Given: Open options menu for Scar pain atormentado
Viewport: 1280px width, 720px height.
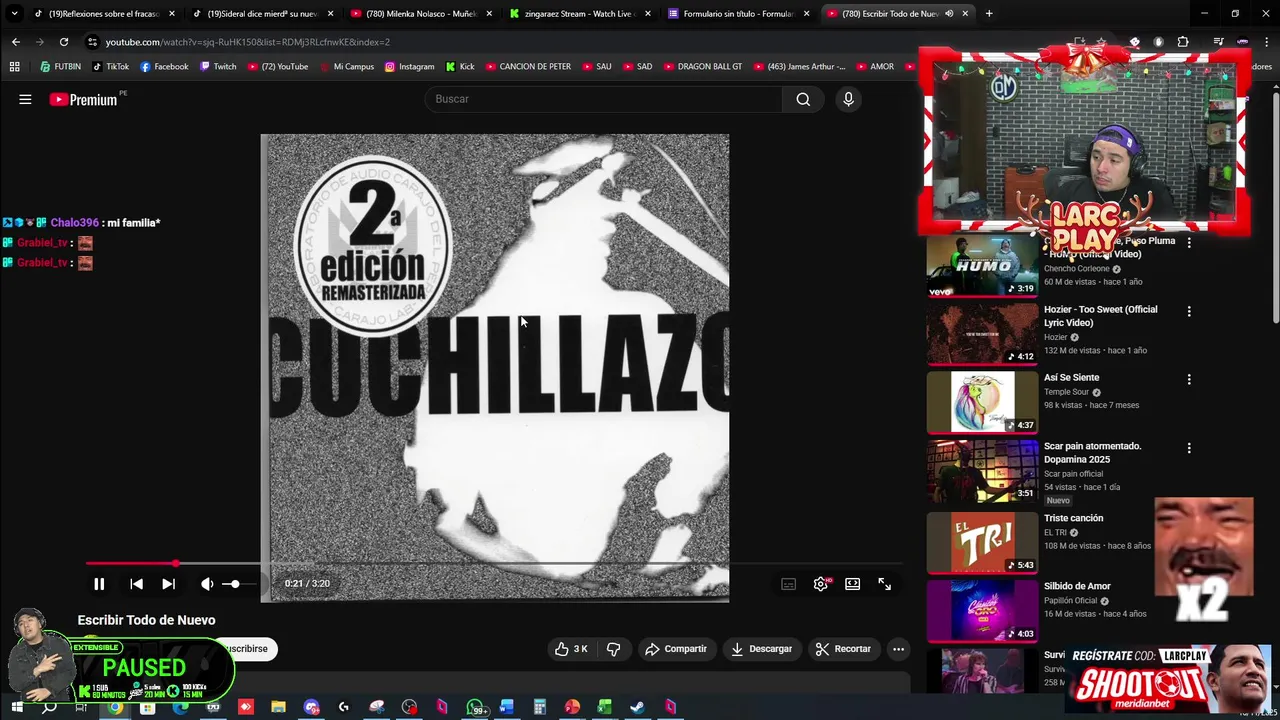Looking at the screenshot, I should [x=1189, y=448].
